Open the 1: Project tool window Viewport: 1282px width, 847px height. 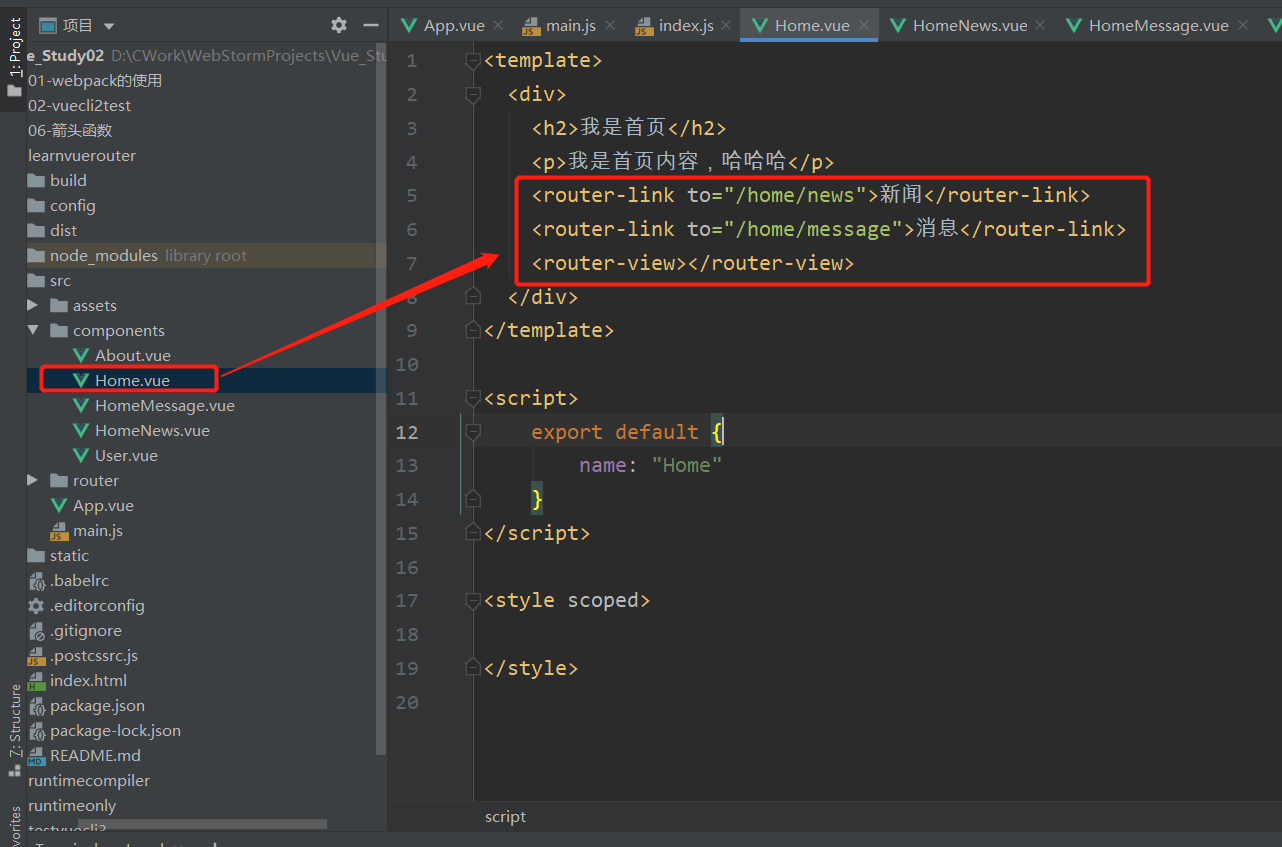[x=14, y=55]
